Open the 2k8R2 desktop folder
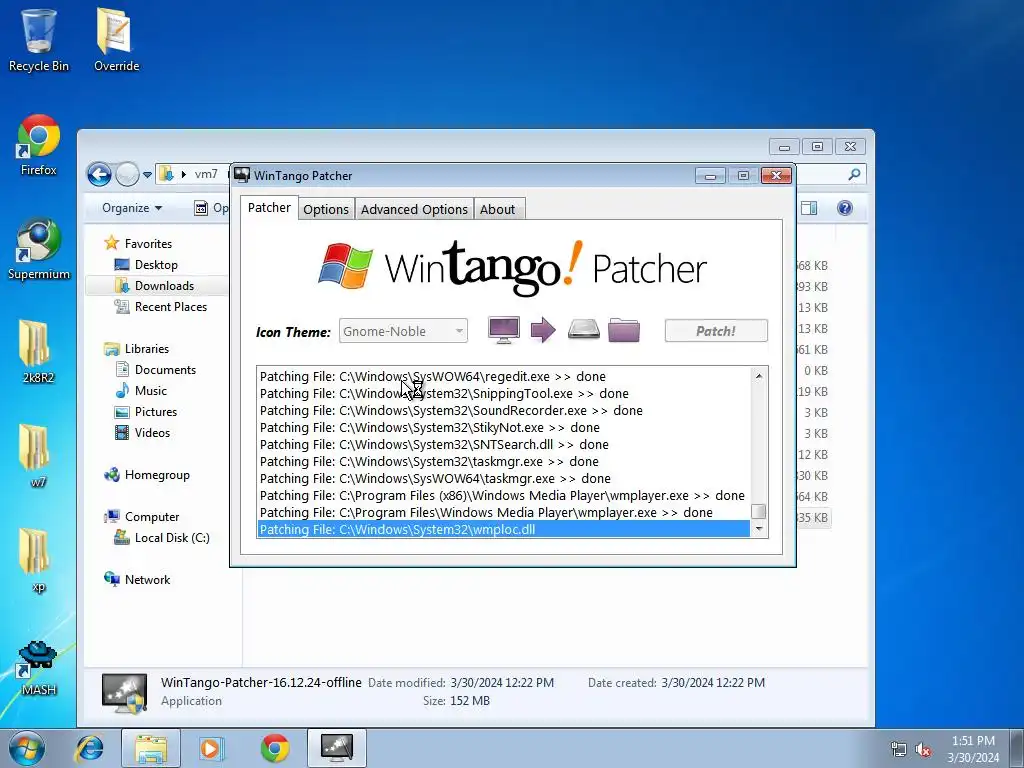The image size is (1024, 768). tap(38, 351)
